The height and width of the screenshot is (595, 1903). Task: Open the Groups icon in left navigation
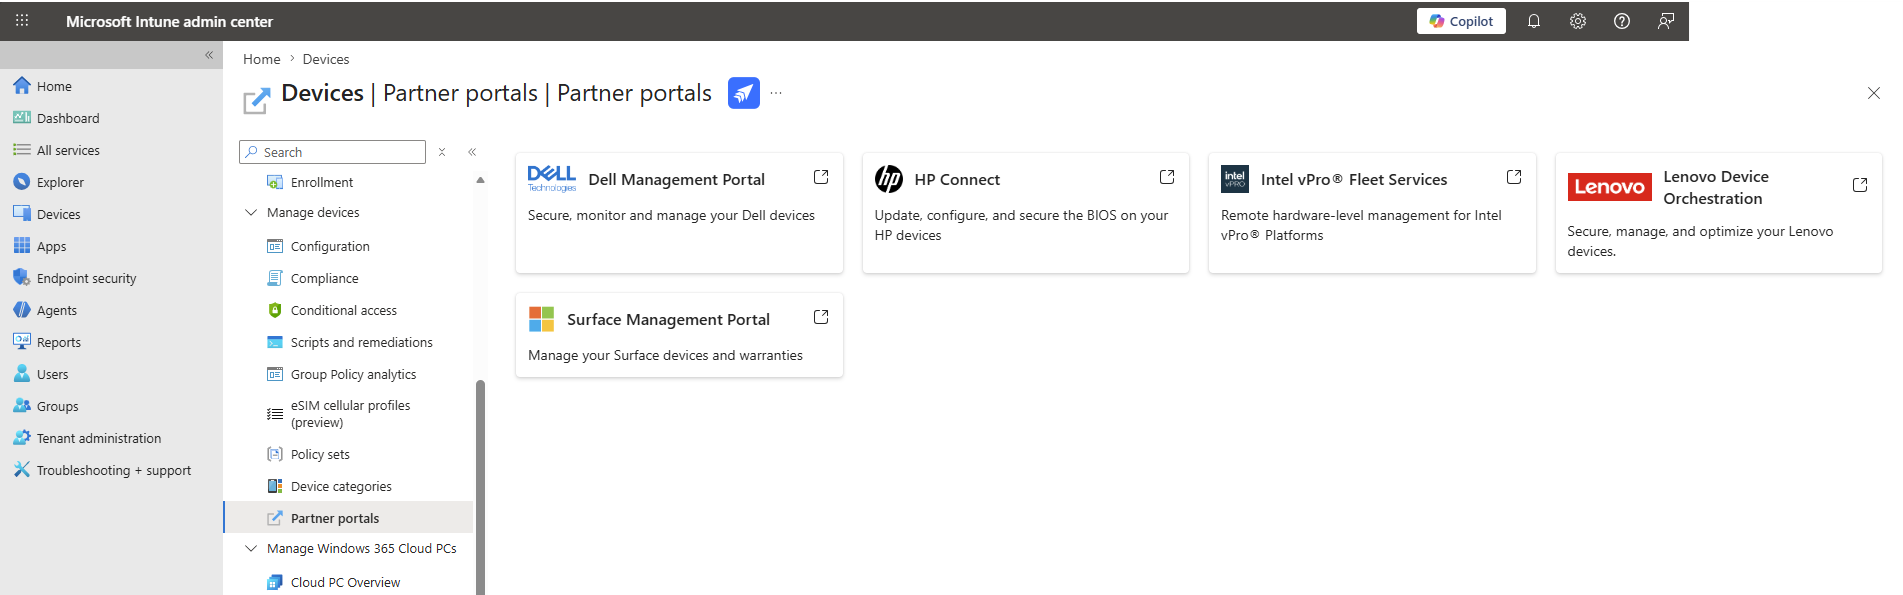(x=22, y=406)
